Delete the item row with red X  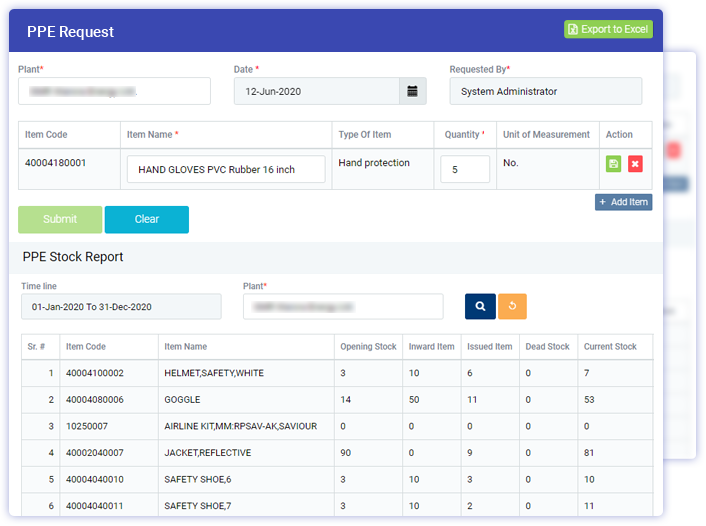(x=635, y=164)
